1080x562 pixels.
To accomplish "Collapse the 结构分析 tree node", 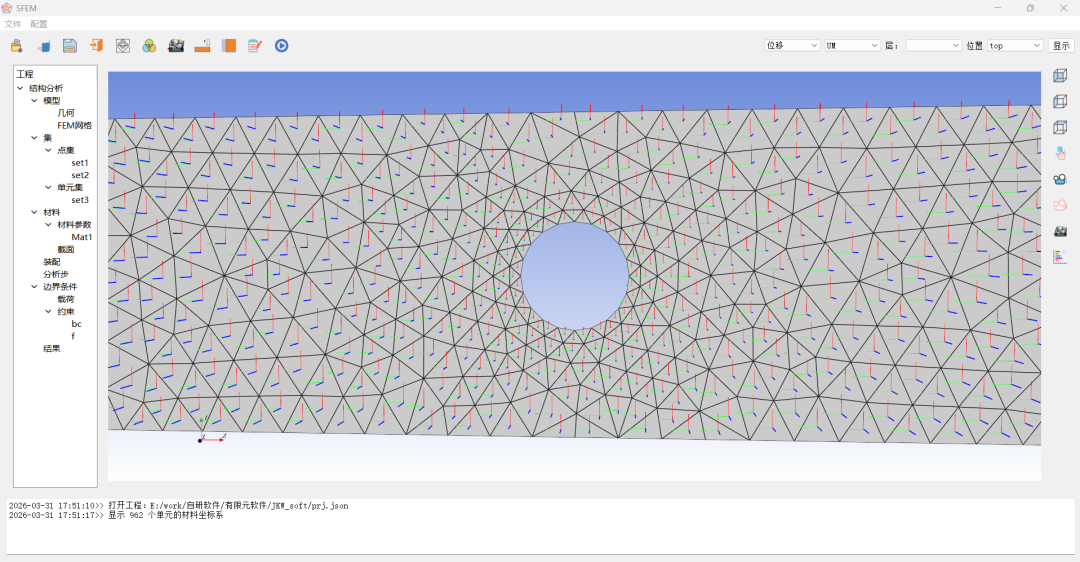I will tap(20, 88).
